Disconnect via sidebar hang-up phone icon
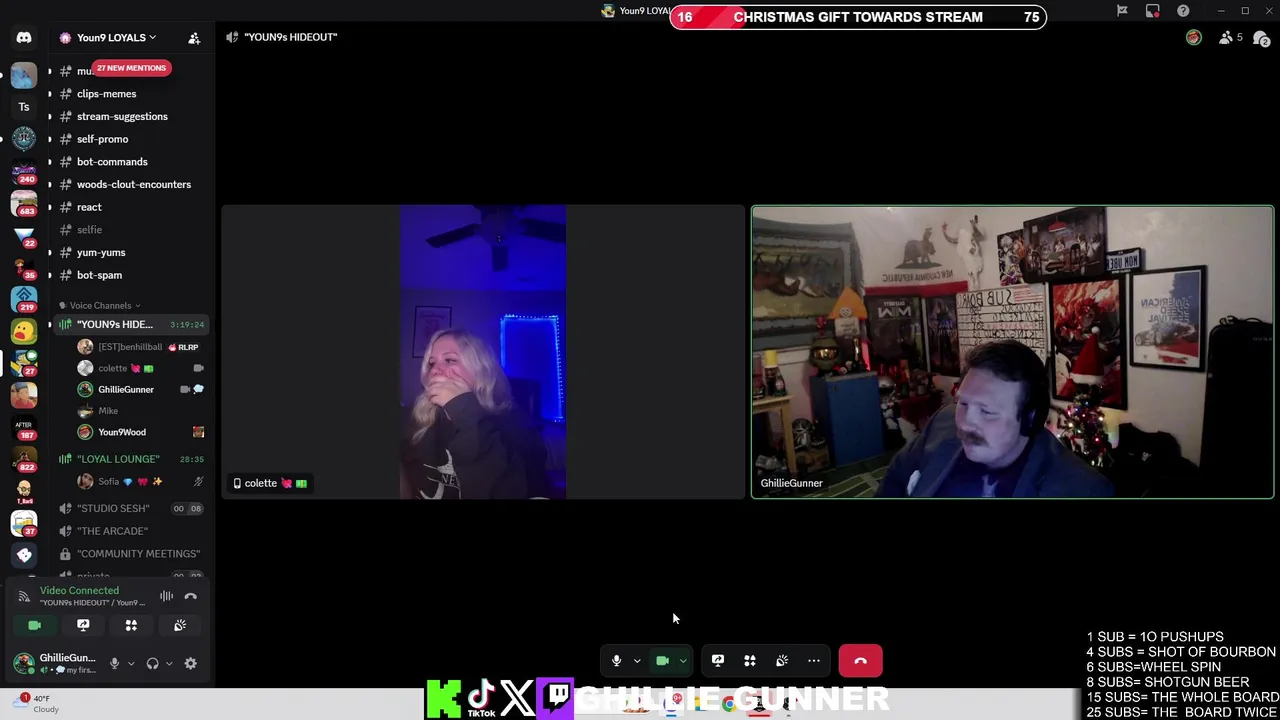 point(190,597)
